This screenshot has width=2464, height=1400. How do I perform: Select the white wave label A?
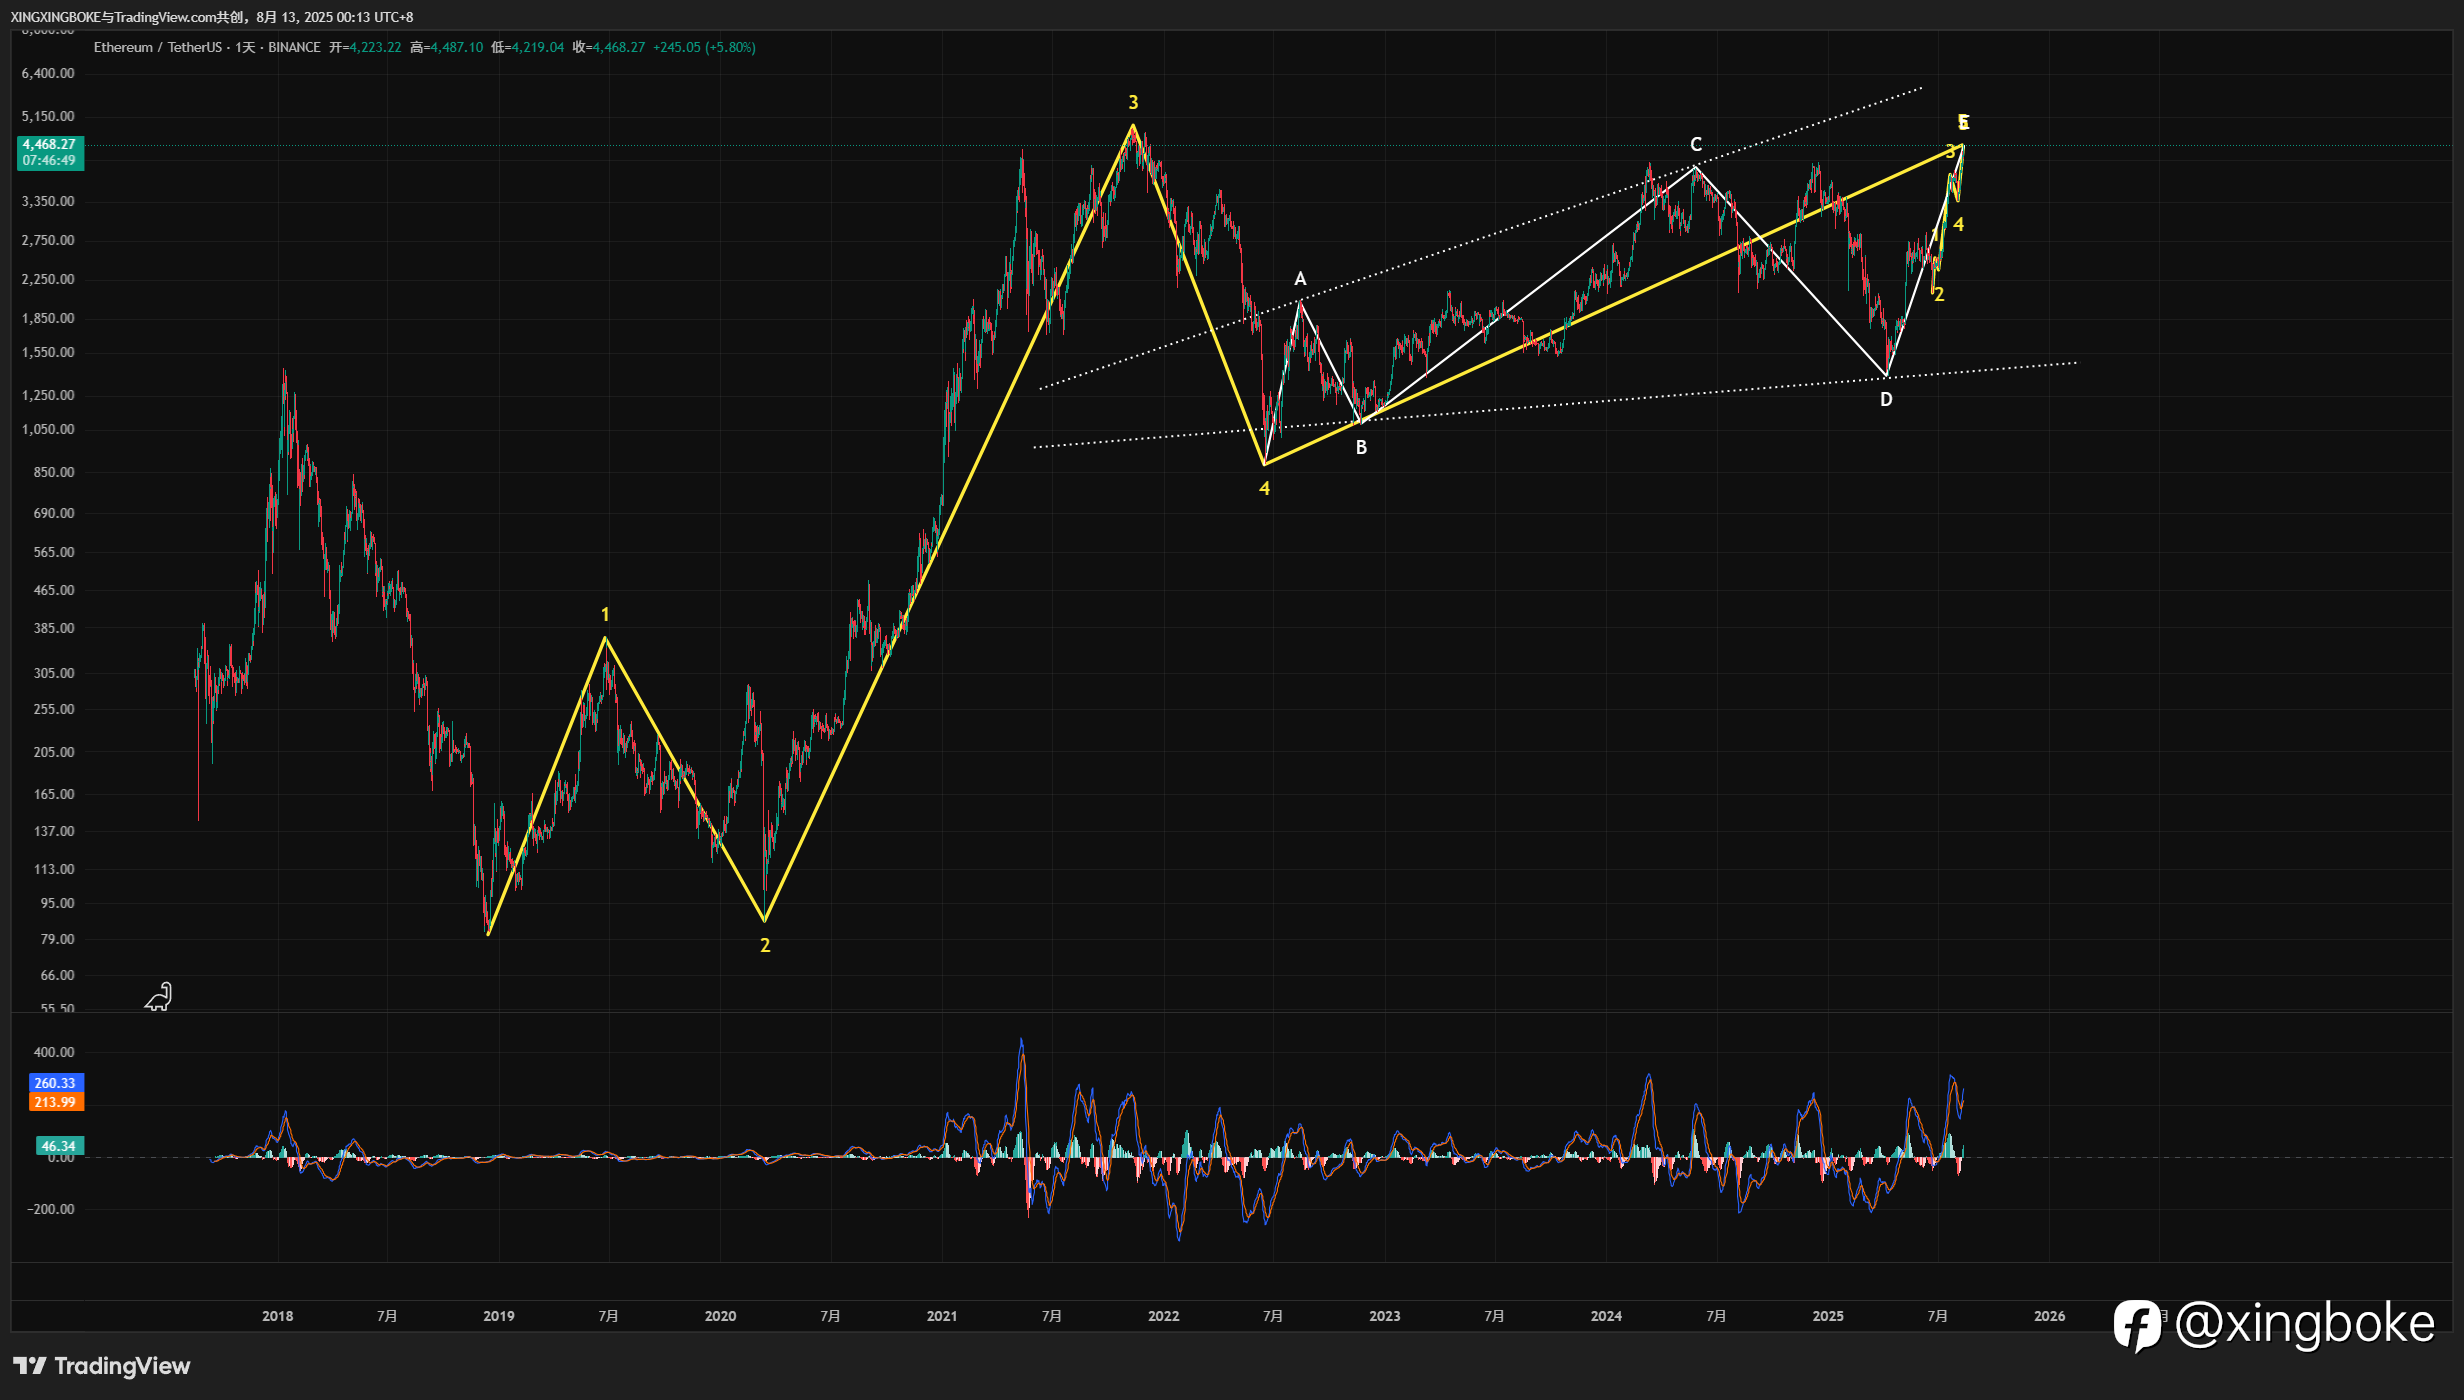(1300, 279)
